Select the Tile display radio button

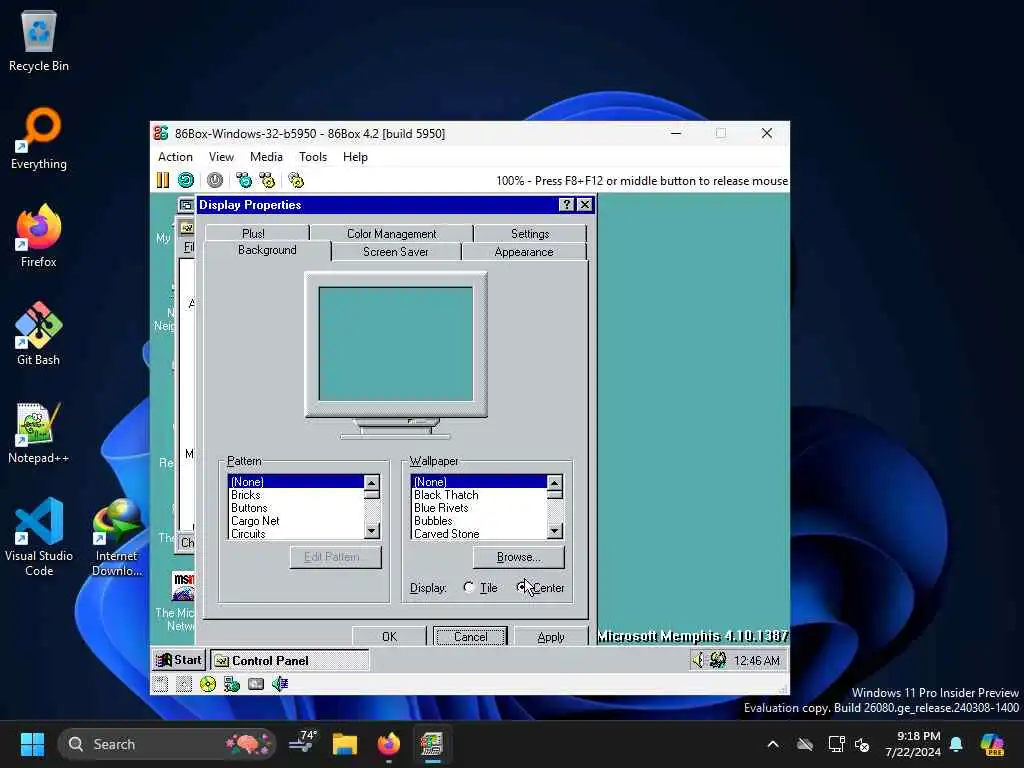(x=468, y=587)
